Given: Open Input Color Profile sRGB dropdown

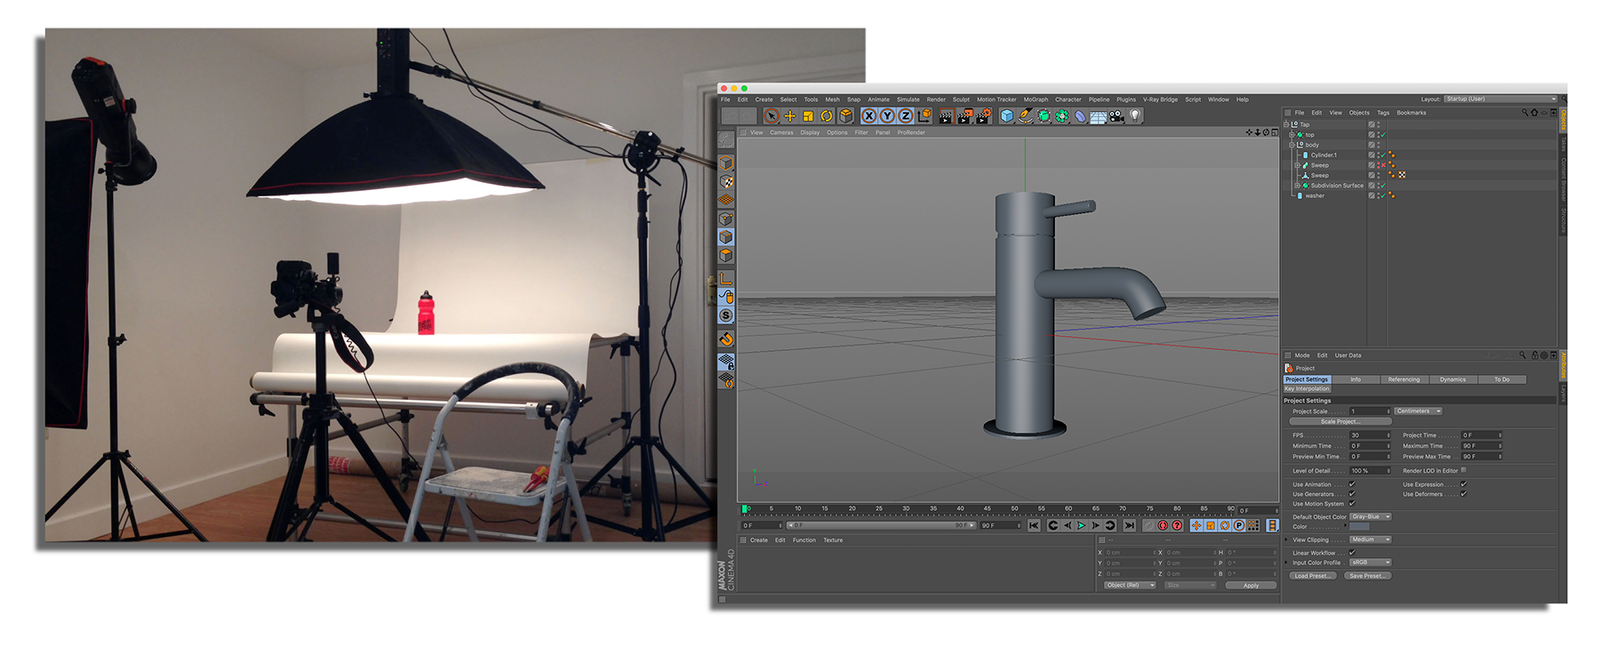Looking at the screenshot, I should tap(1370, 563).
